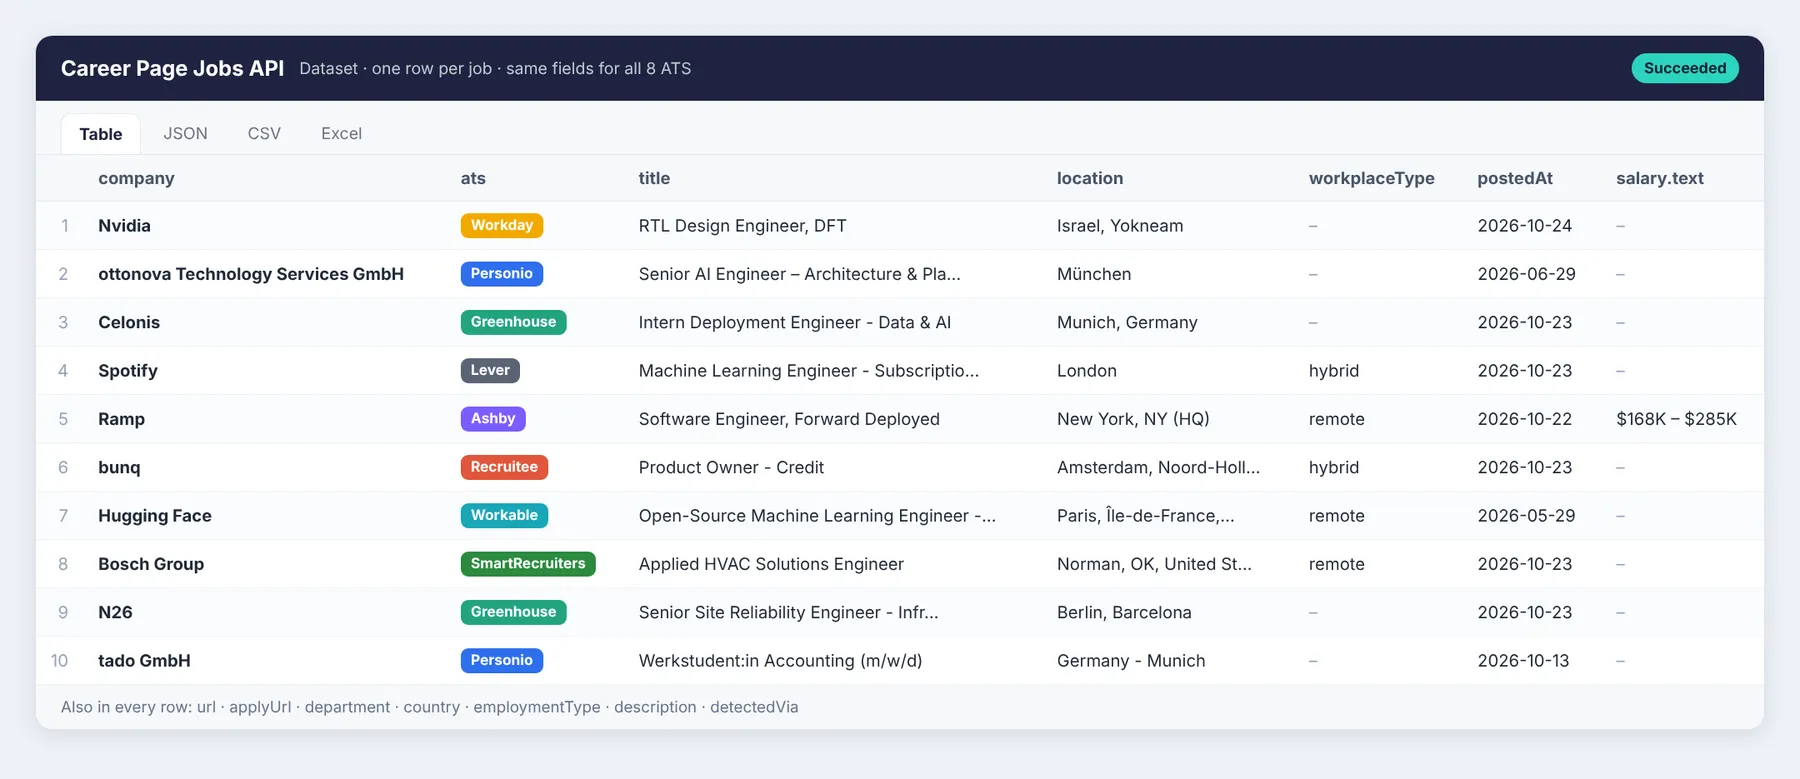This screenshot has height=779, width=1800.
Task: Select the Spotify company name
Action: click(x=128, y=371)
